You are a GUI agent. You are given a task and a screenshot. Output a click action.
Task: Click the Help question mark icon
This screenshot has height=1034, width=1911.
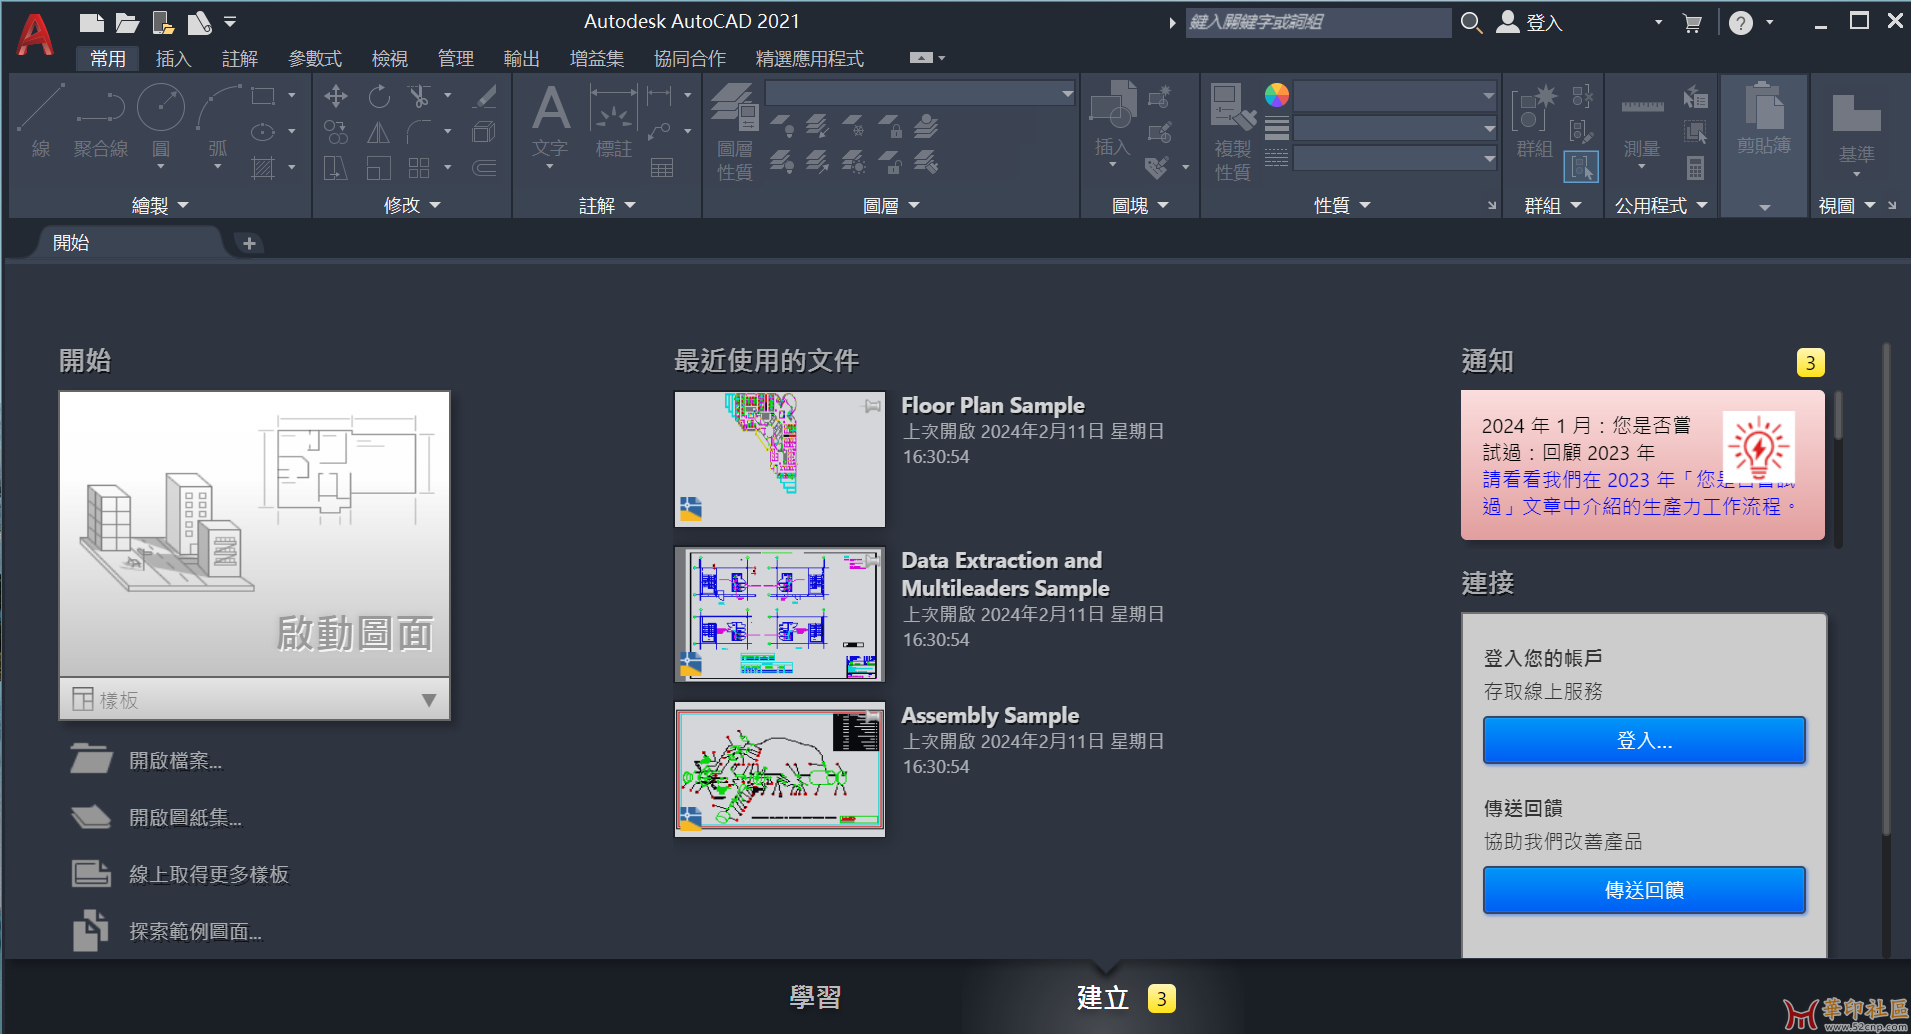point(1741,23)
